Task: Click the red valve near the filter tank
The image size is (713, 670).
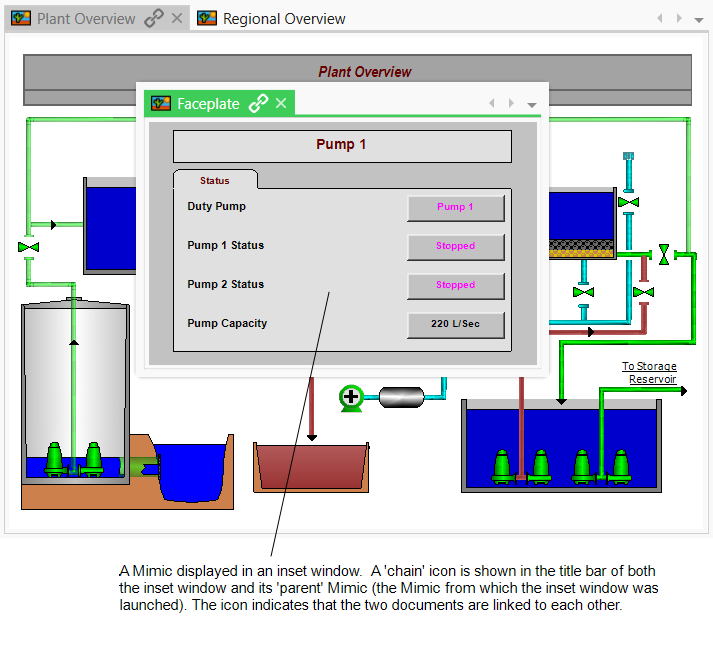Action: [x=643, y=292]
